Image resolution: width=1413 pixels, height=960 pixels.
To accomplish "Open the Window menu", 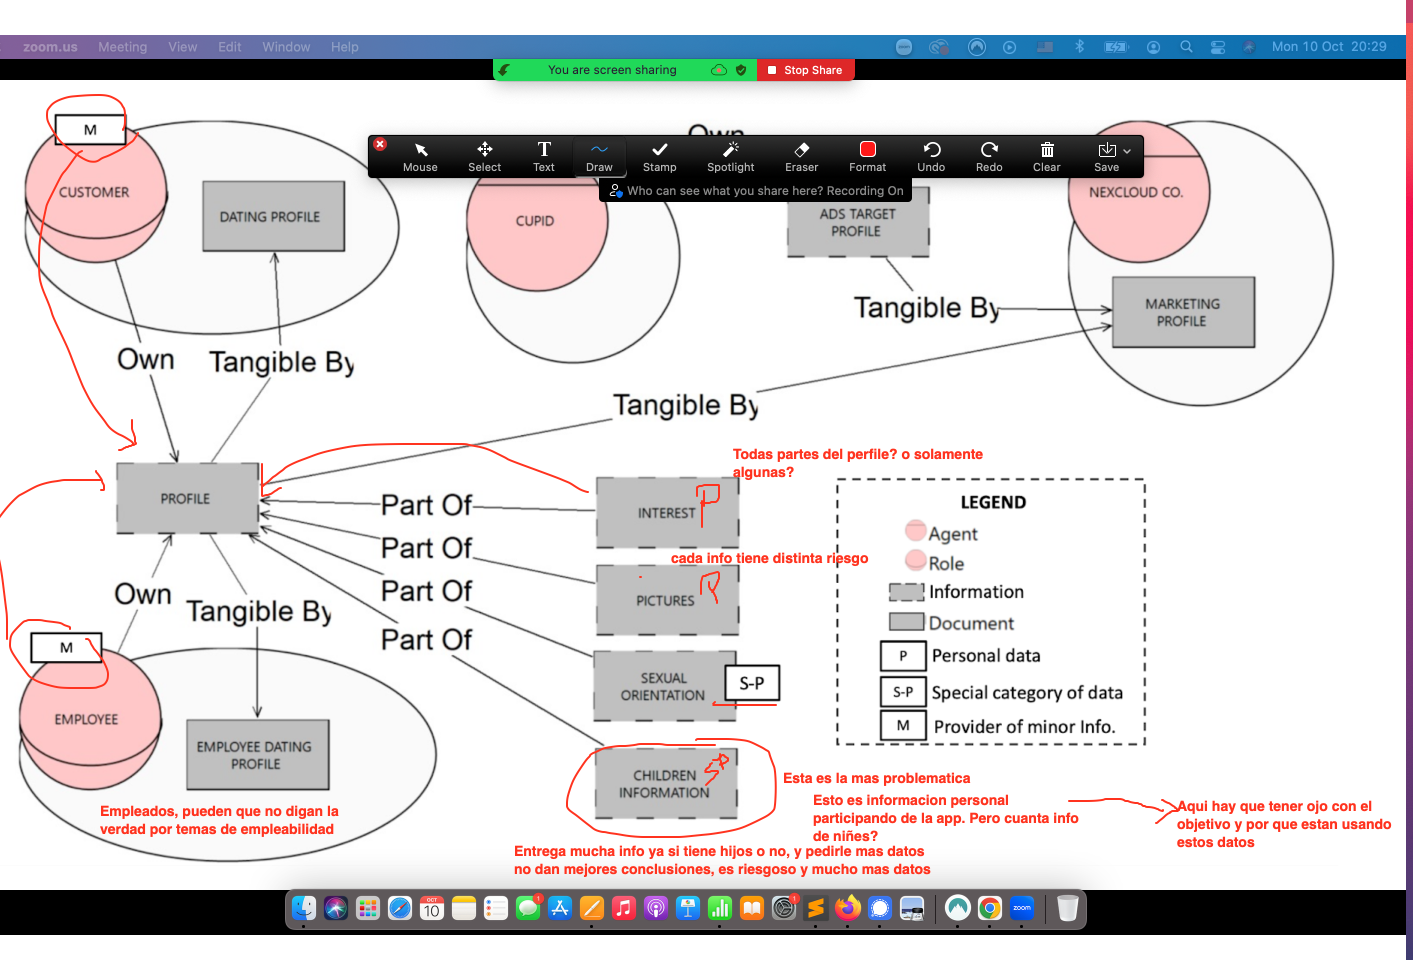I will [x=286, y=47].
